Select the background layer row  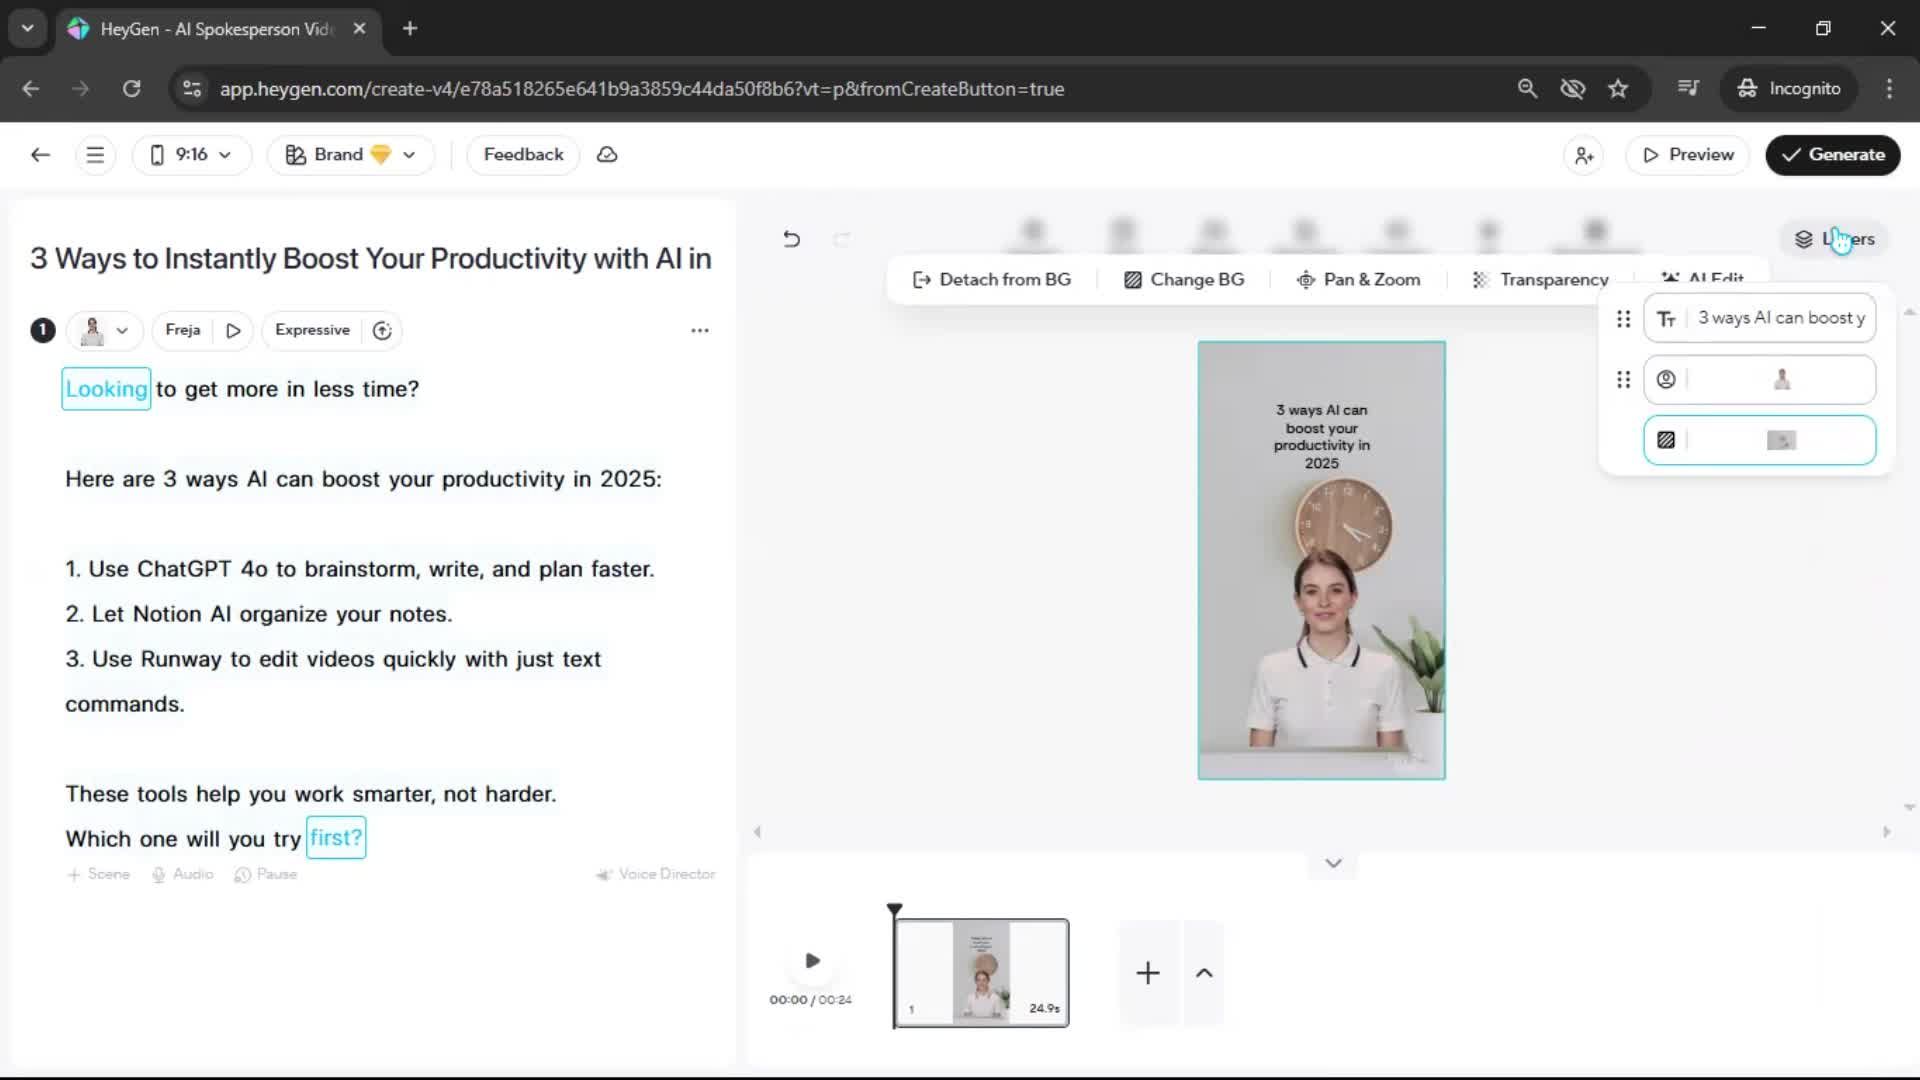point(1759,441)
